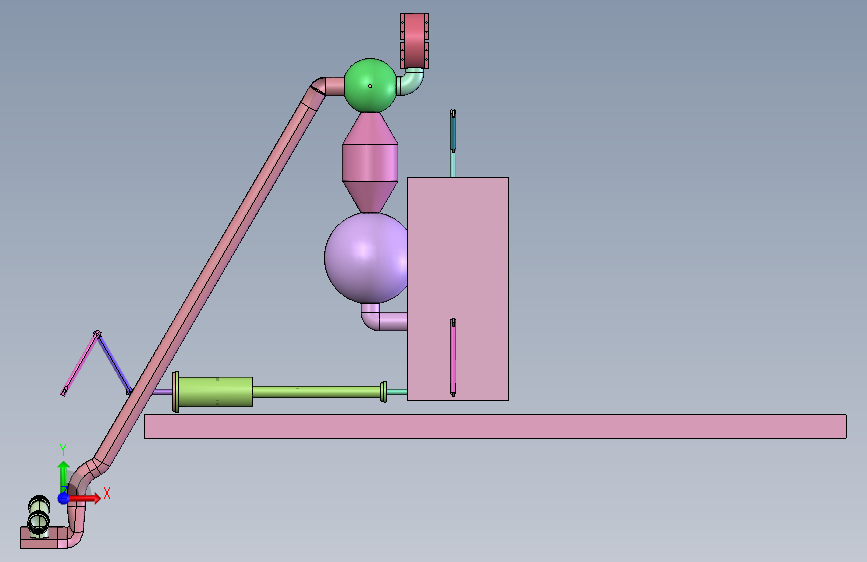The image size is (867, 562).
Task: Select the magenta vertical slot on the pink box
Action: tap(453, 357)
